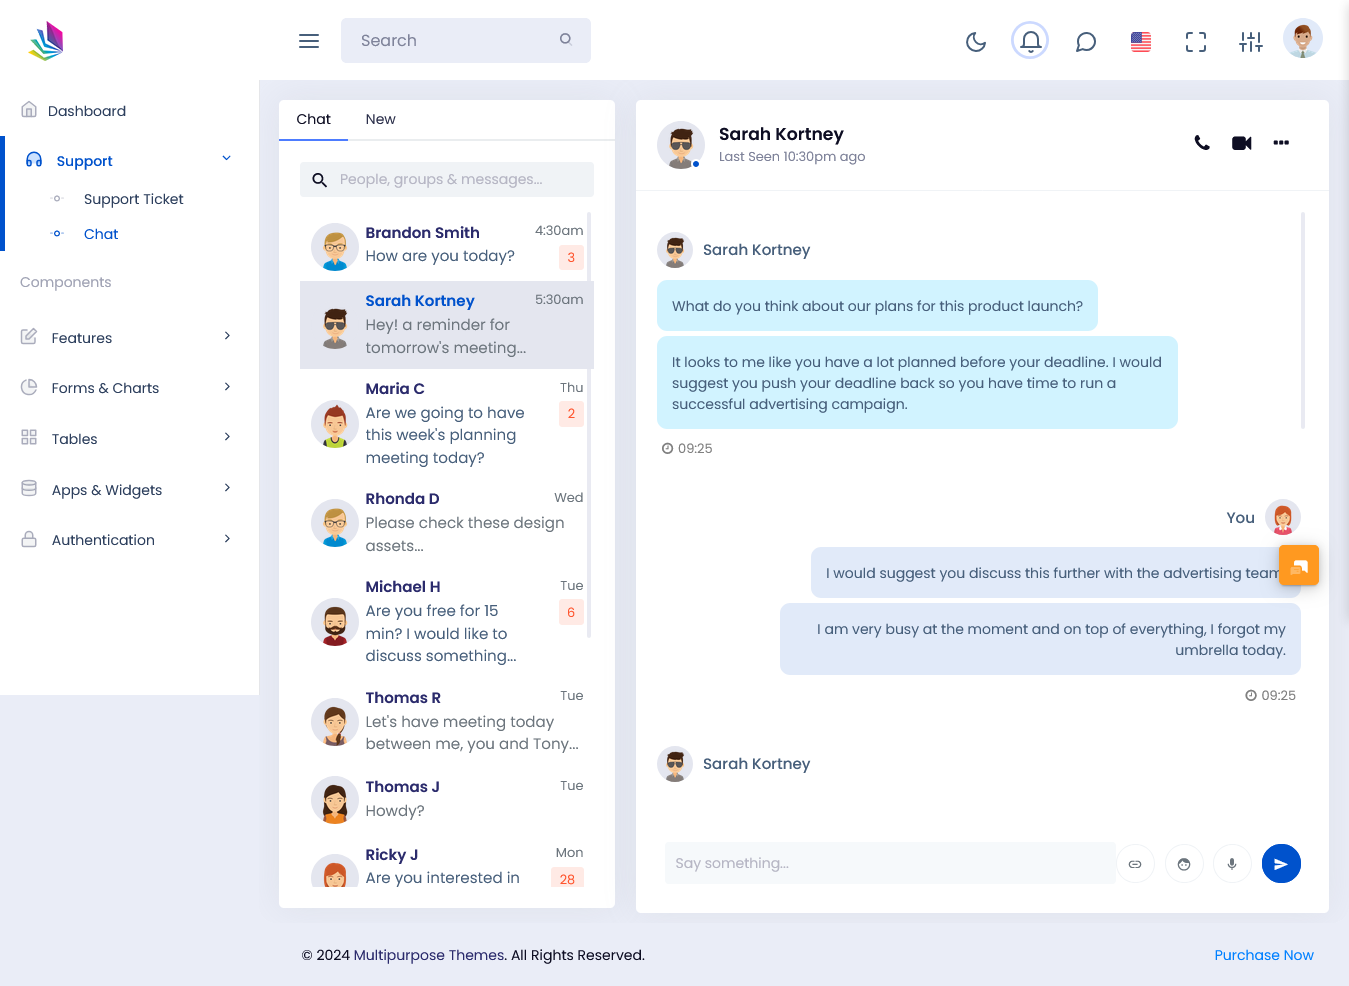Image resolution: width=1349 pixels, height=986 pixels.
Task: Open the Multipurpose Themes link
Action: click(428, 955)
